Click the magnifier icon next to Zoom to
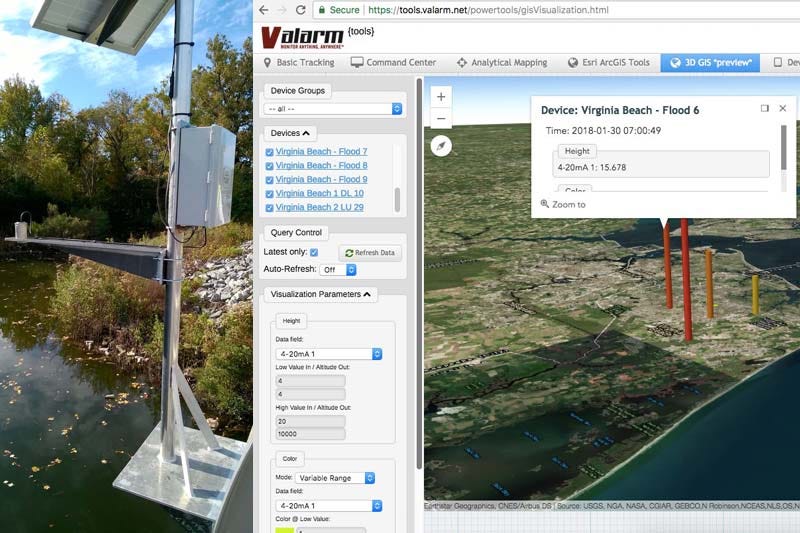The height and width of the screenshot is (533, 800). pos(544,204)
